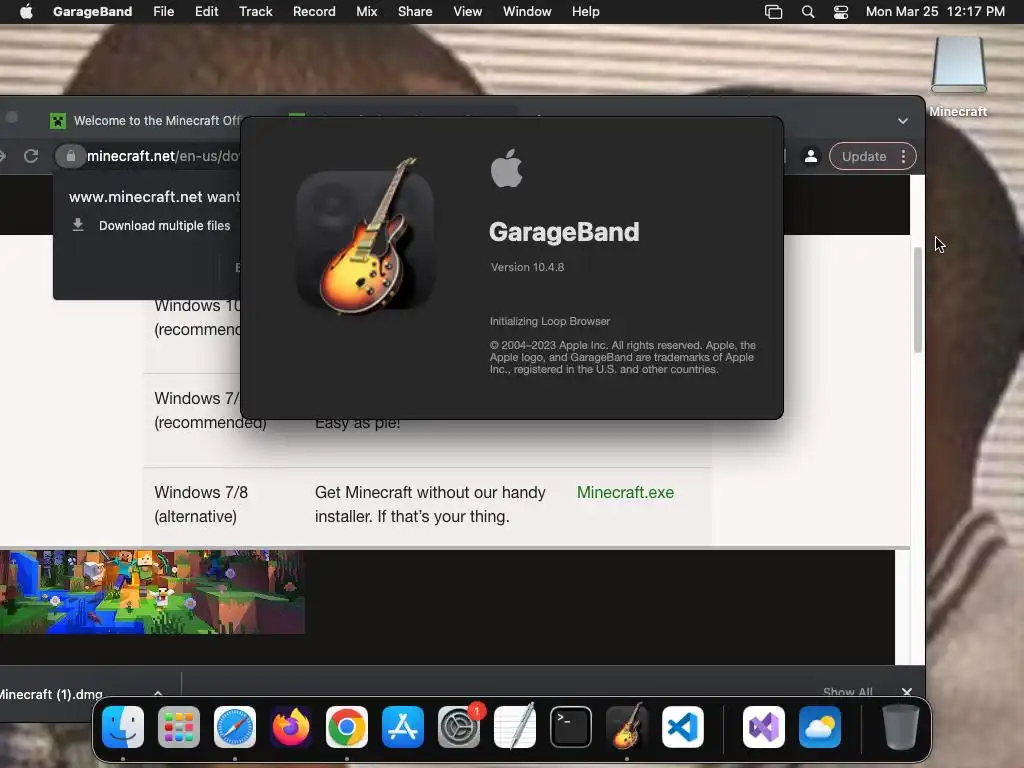This screenshot has height=768, width=1024.
Task: Click the Apple logo in GarageBand splash
Action: click(x=506, y=168)
